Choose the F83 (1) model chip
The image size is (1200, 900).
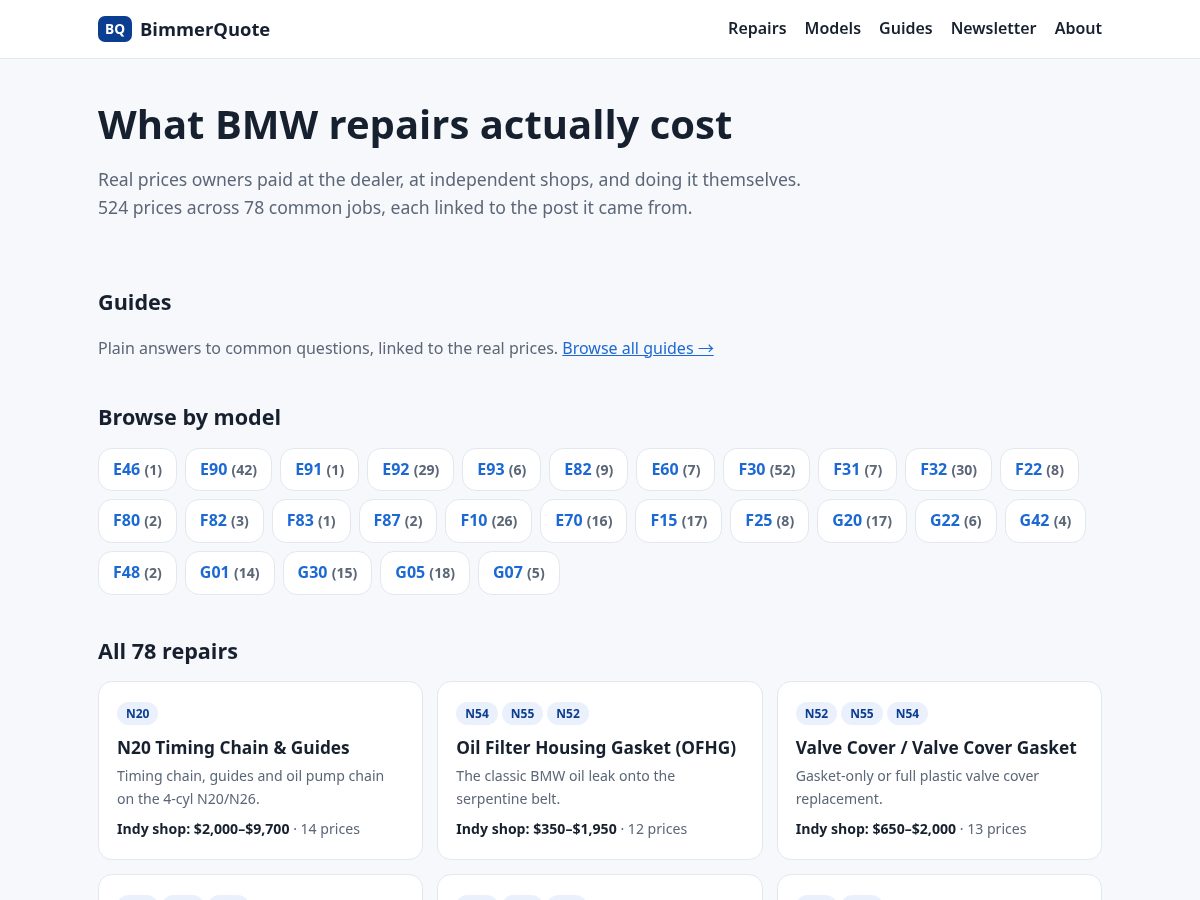pos(311,521)
